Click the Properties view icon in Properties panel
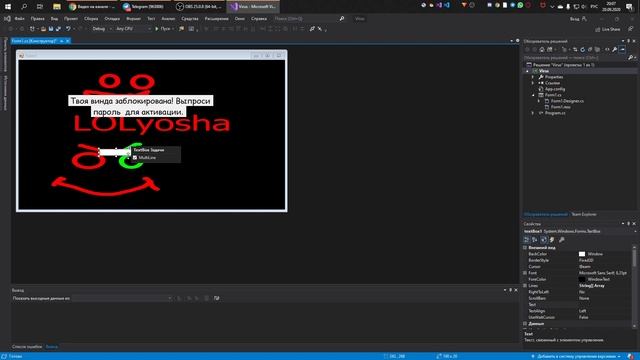 pyautogui.click(x=544, y=240)
